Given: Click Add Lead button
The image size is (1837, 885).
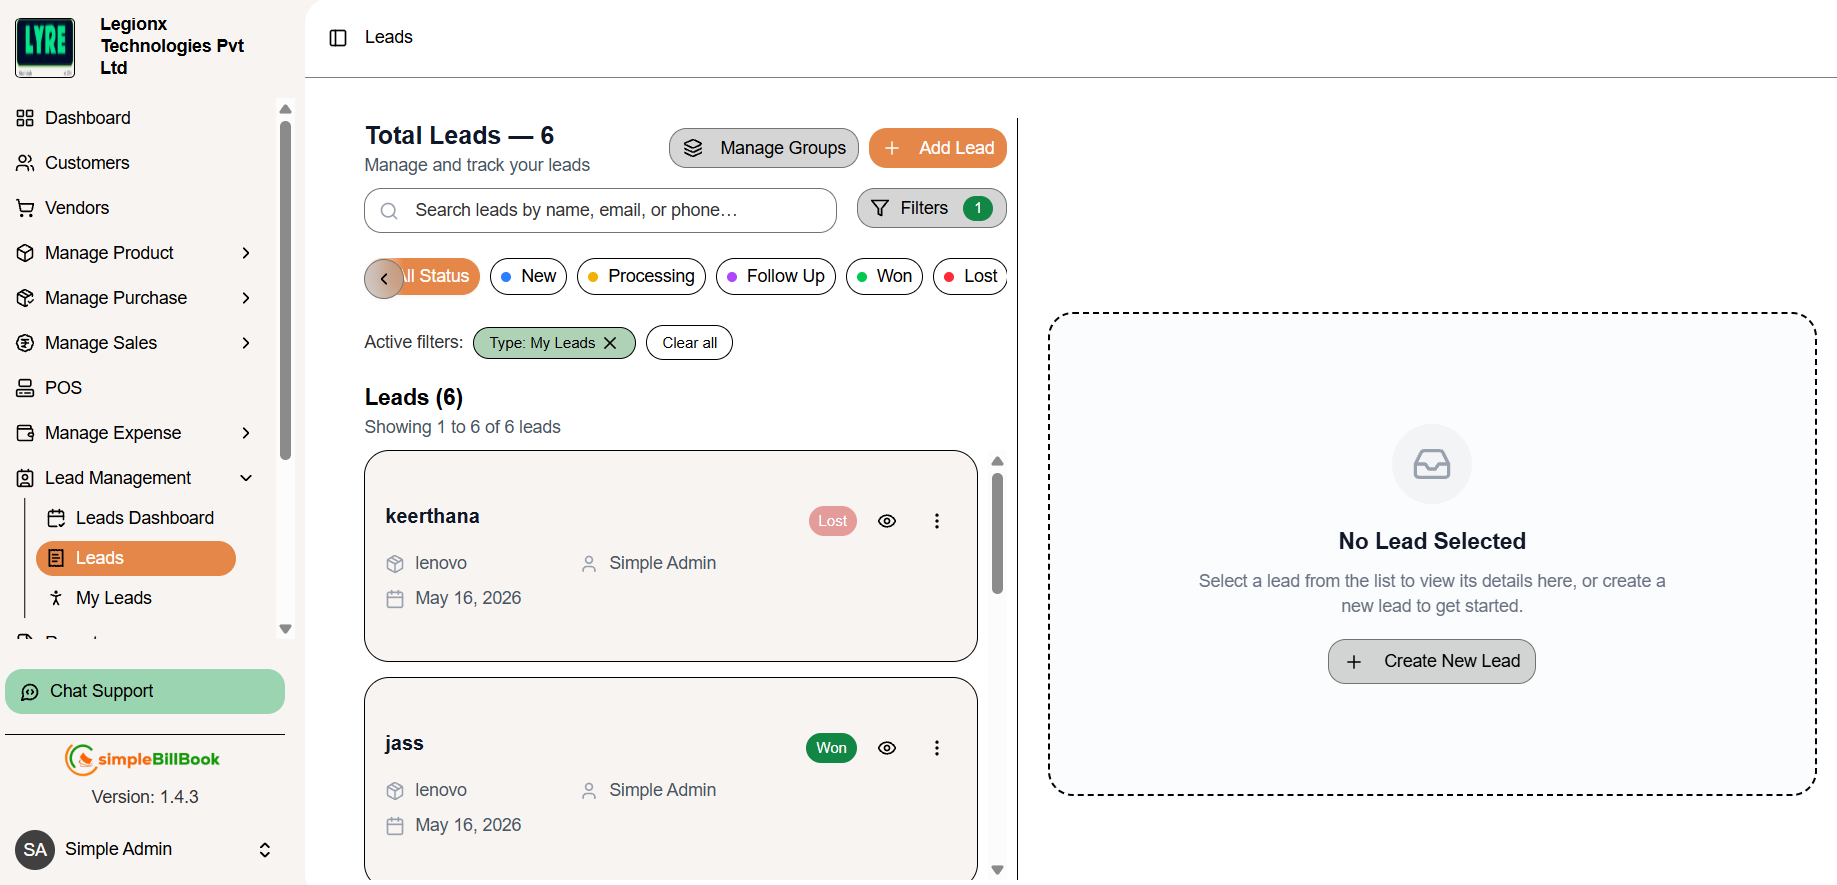Looking at the screenshot, I should pyautogui.click(x=938, y=148).
